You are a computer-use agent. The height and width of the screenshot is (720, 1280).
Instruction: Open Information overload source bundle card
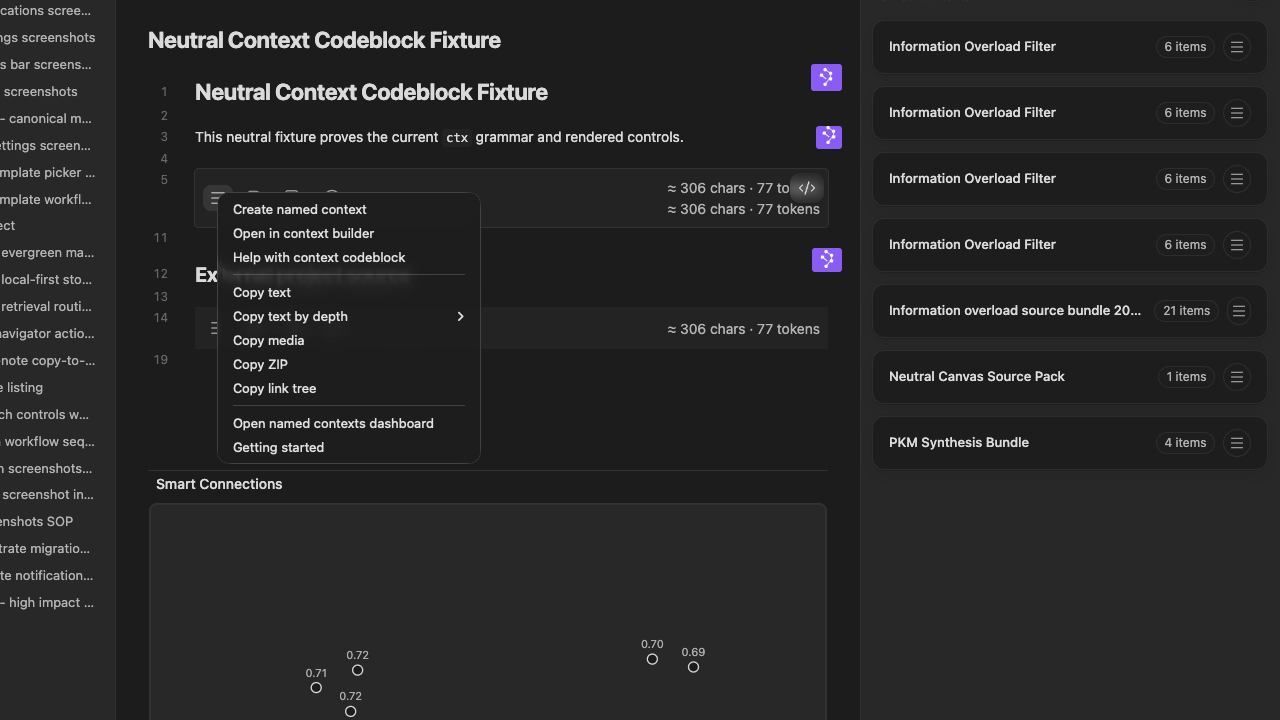point(1070,311)
